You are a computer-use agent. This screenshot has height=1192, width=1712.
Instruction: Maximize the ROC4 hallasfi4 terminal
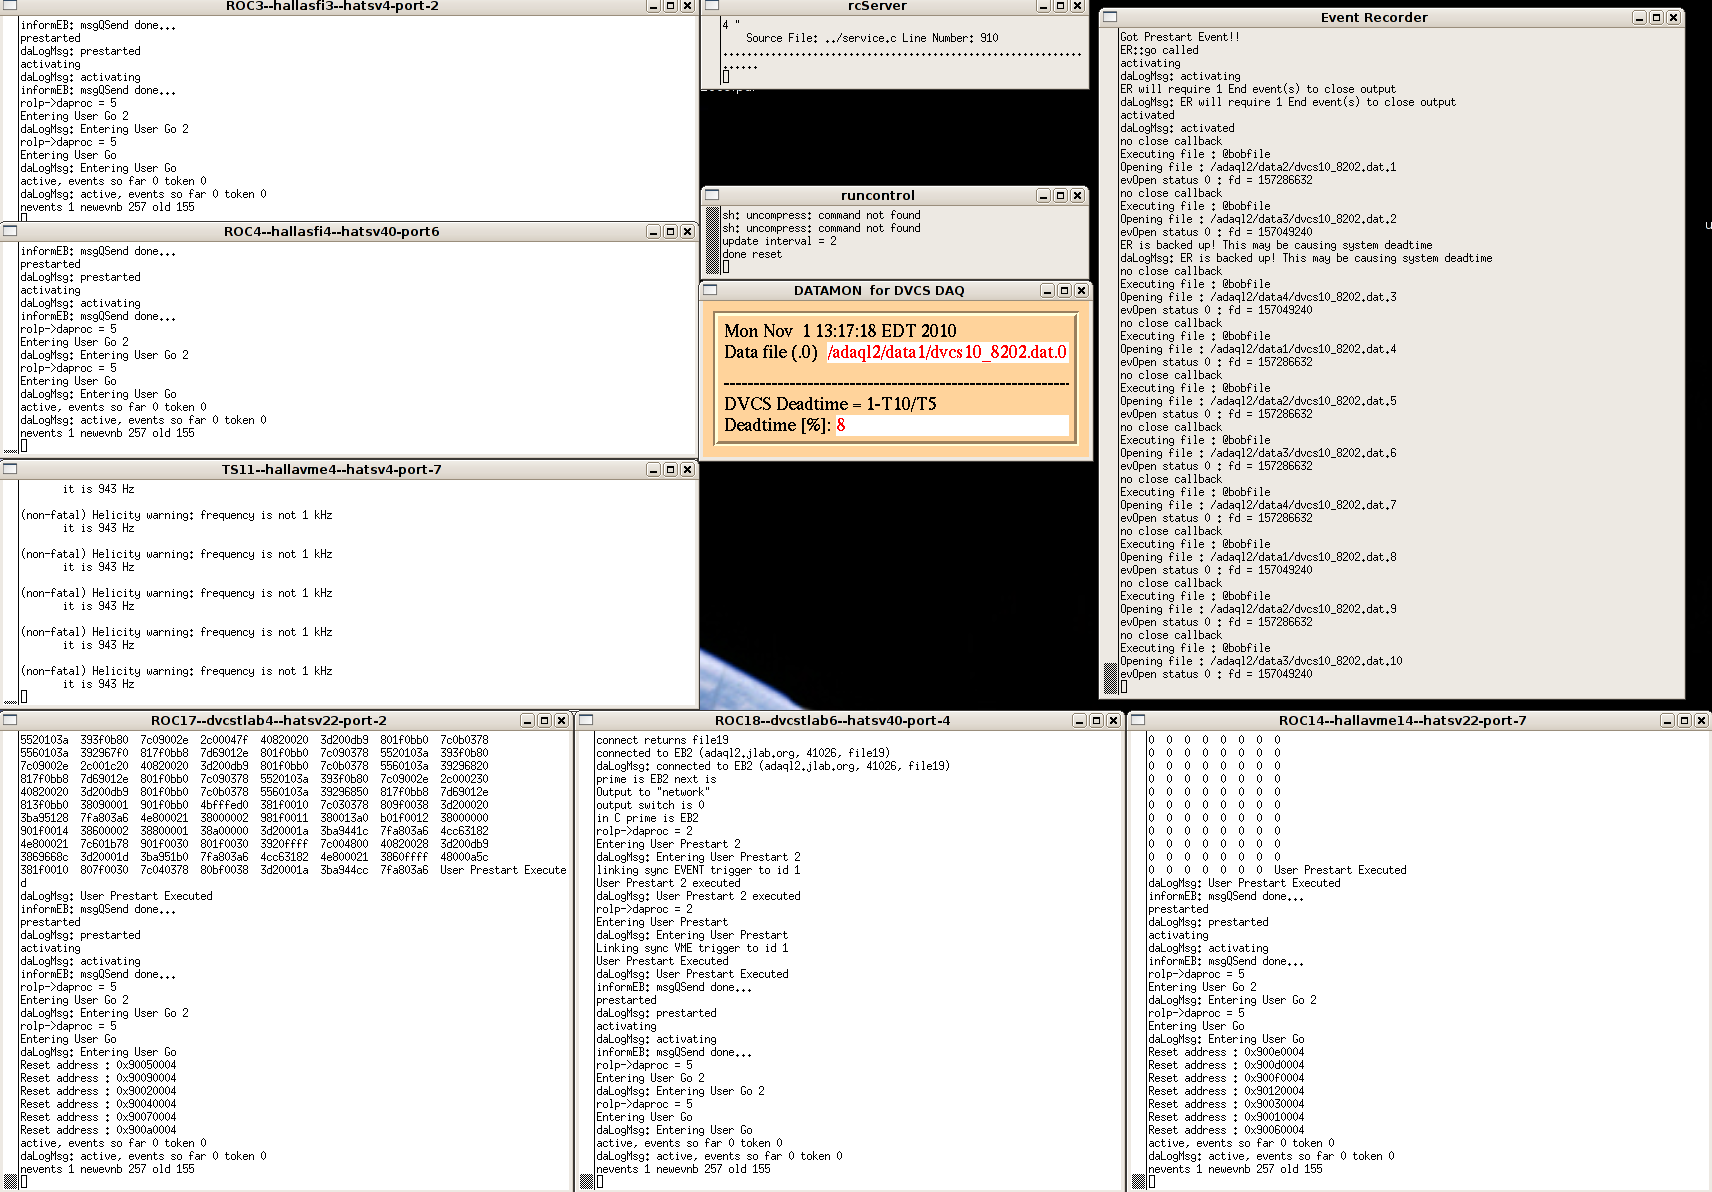[x=670, y=231]
